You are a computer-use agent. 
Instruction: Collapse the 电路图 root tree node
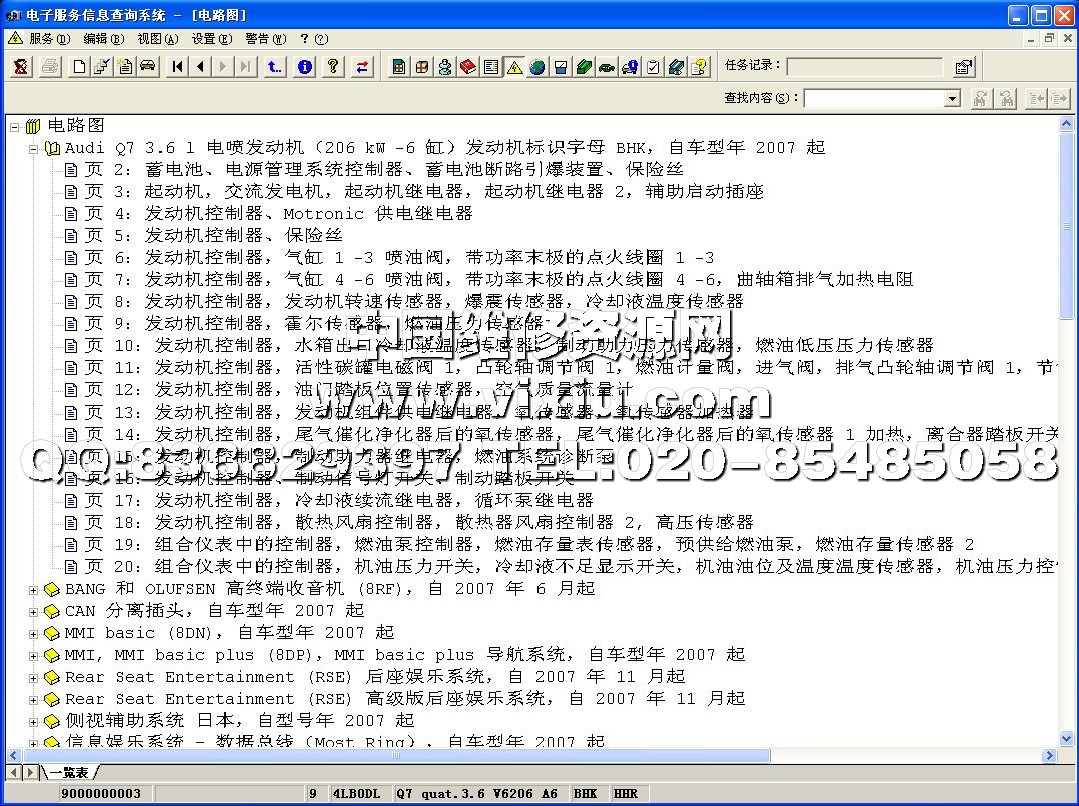[14, 127]
